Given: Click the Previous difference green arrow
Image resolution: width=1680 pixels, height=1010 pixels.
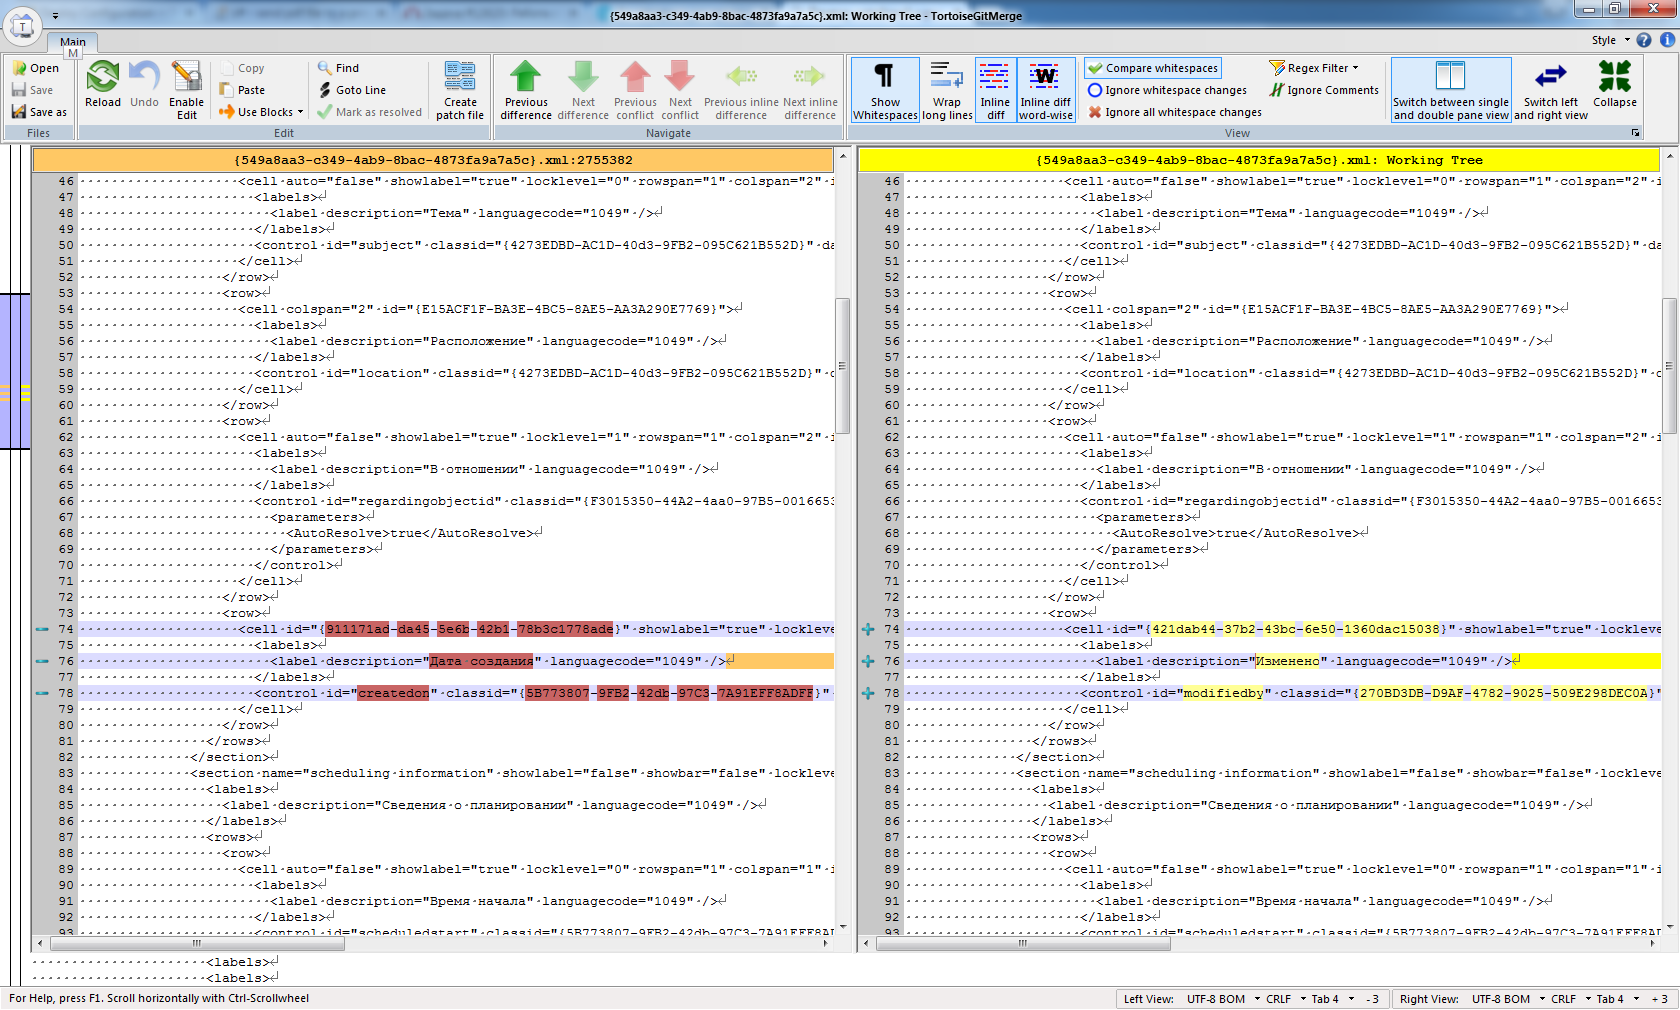Looking at the screenshot, I should pyautogui.click(x=525, y=78).
